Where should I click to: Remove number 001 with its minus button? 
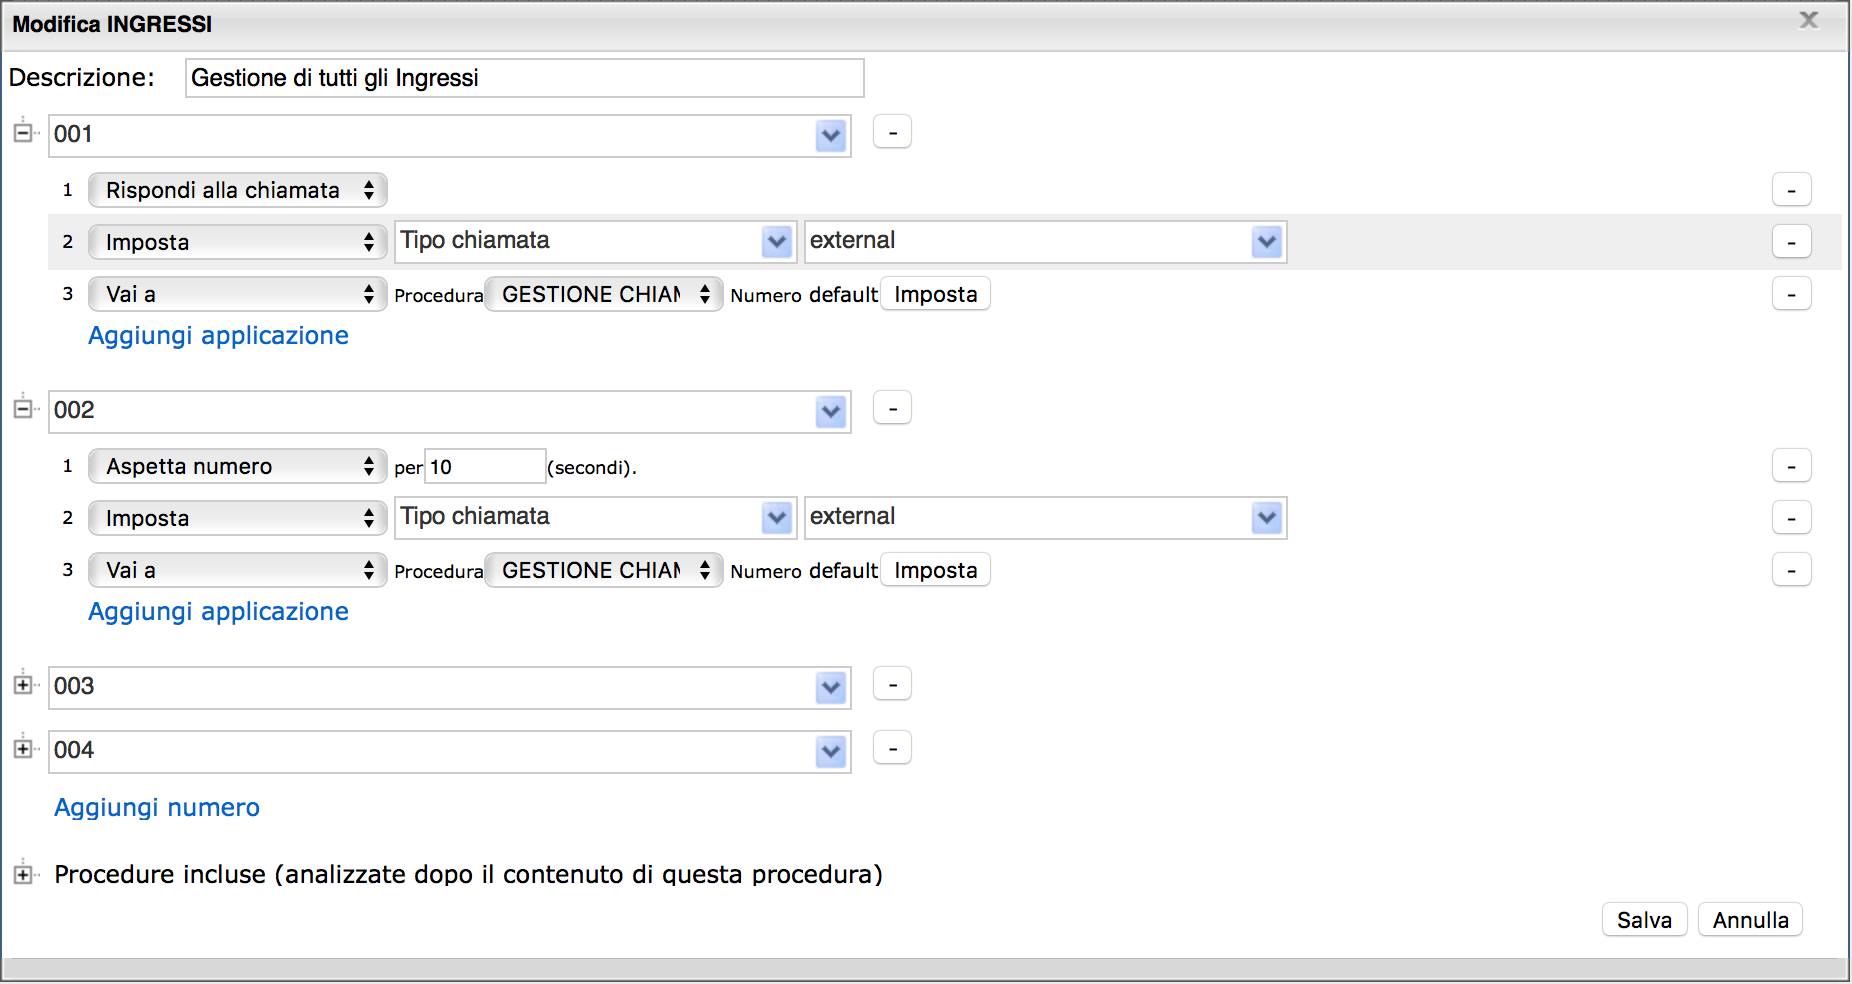[892, 132]
